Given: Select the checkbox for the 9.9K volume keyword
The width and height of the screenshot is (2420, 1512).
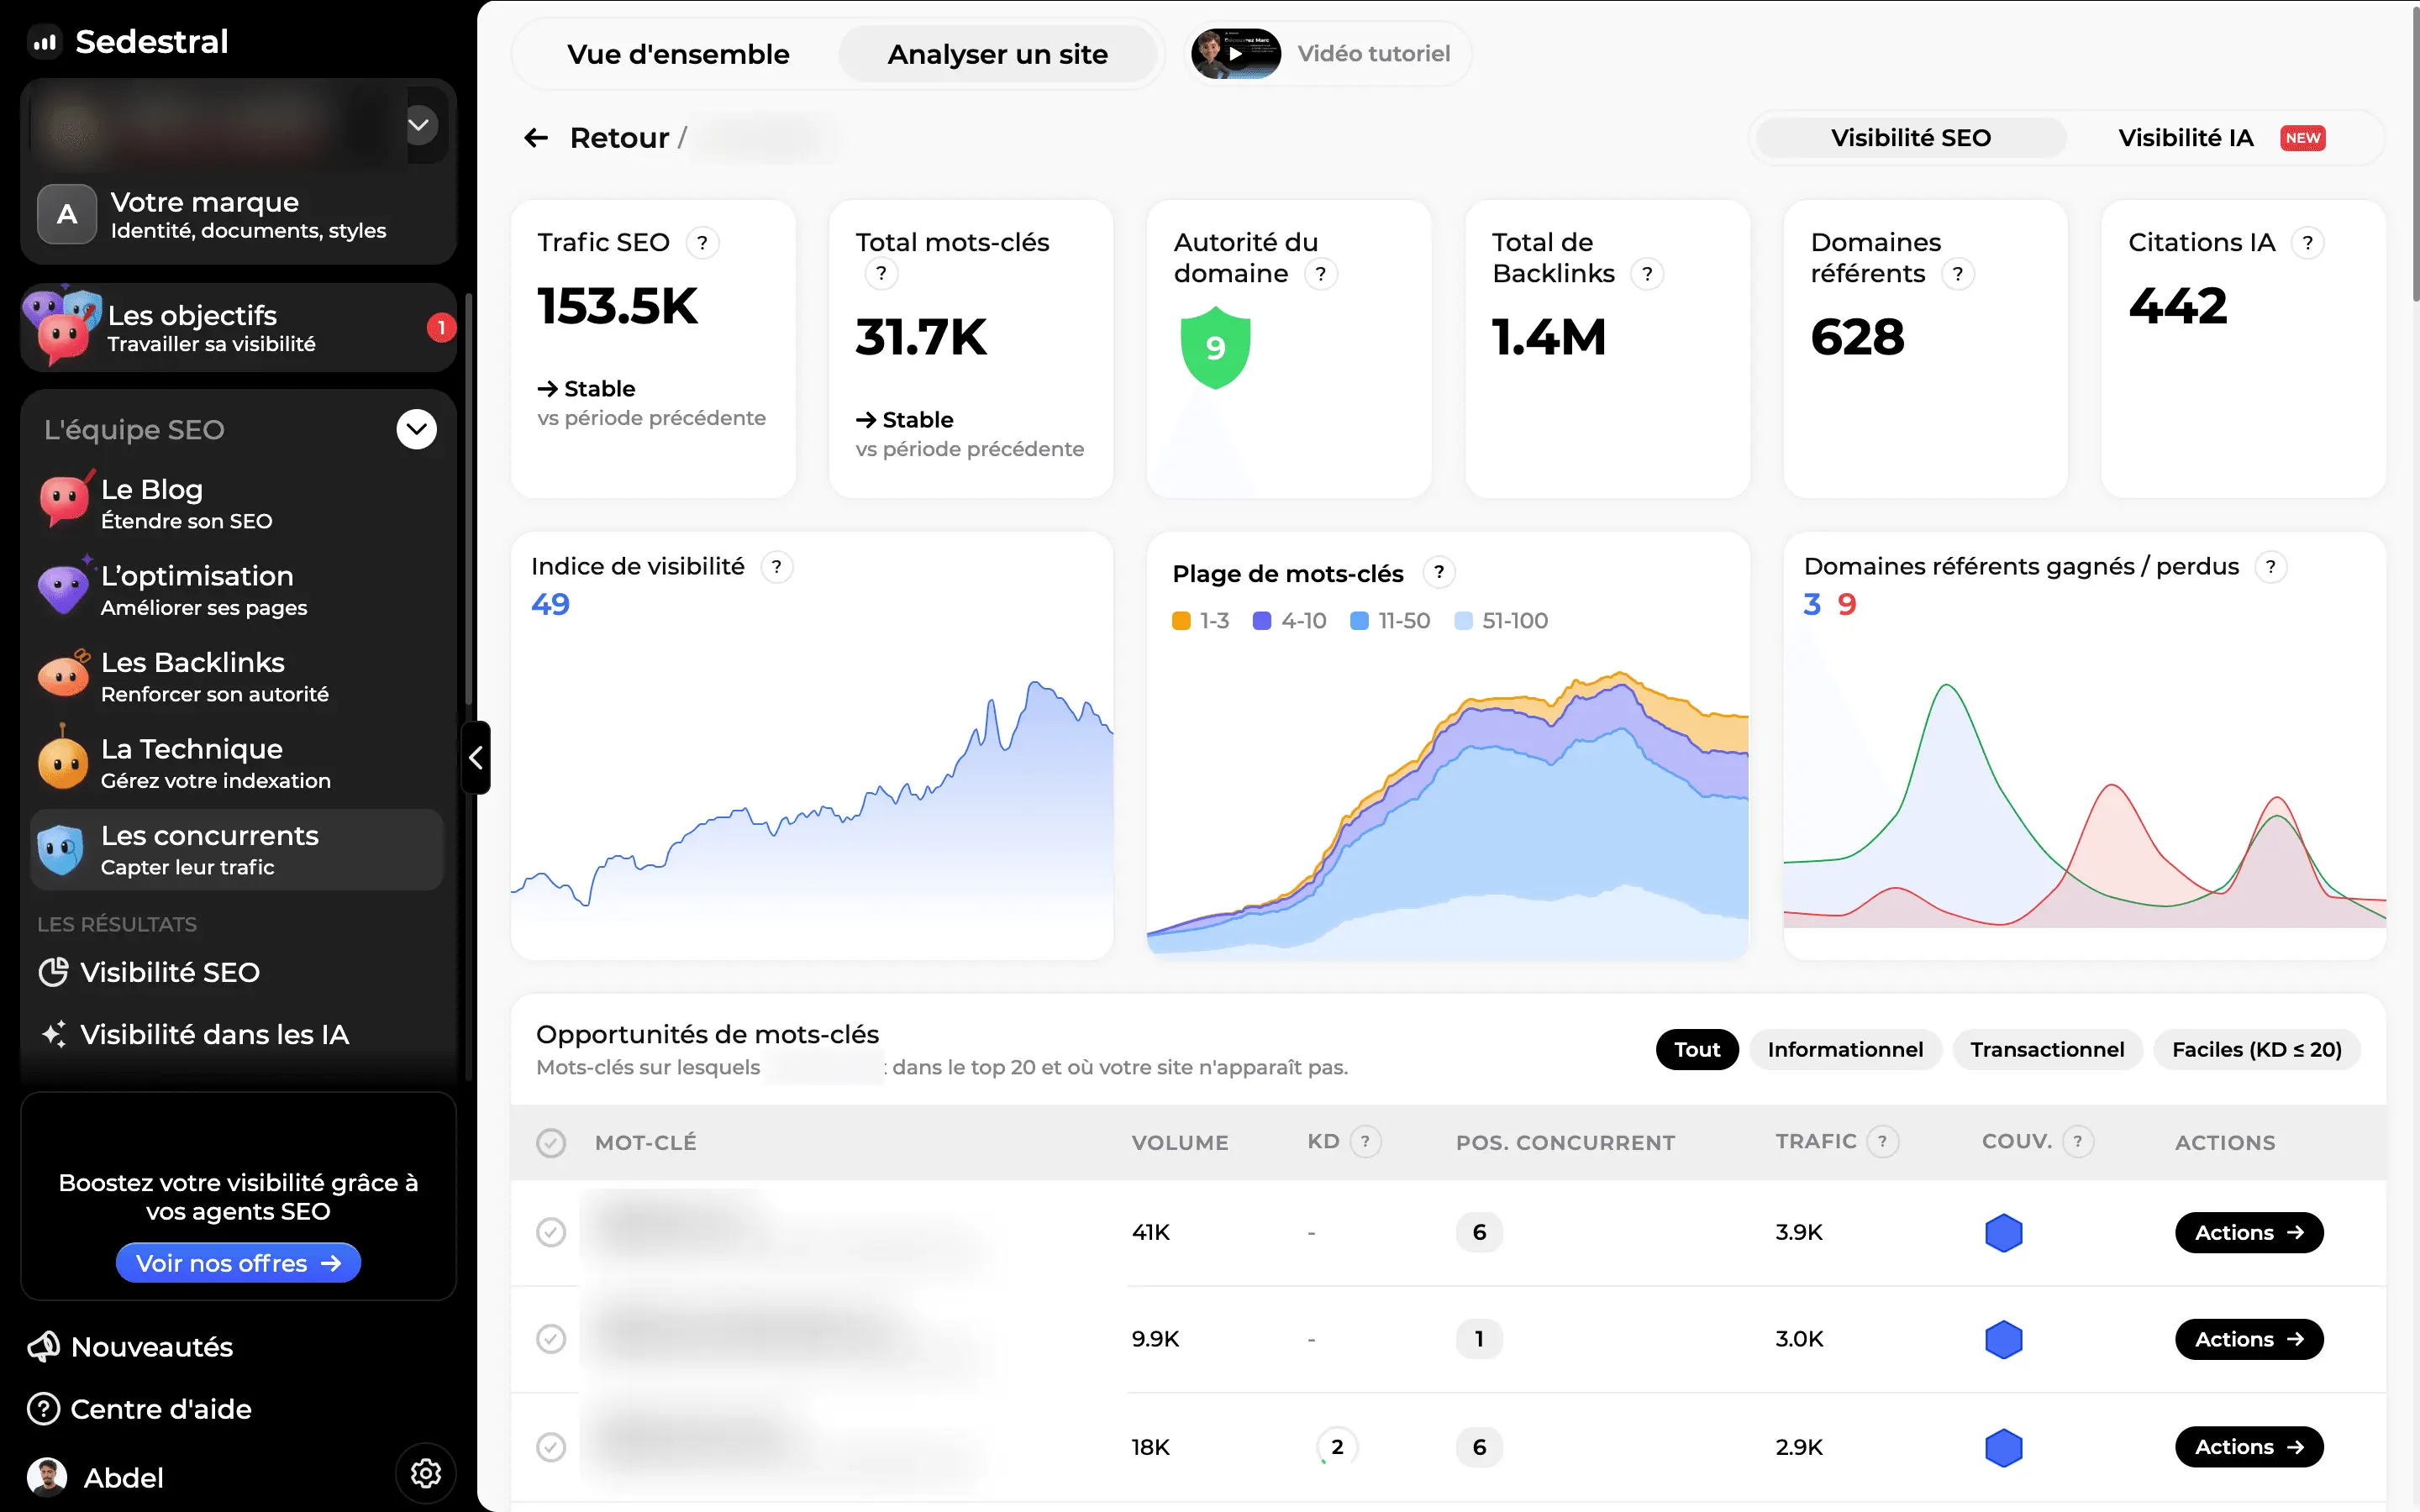Looking at the screenshot, I should coord(551,1339).
